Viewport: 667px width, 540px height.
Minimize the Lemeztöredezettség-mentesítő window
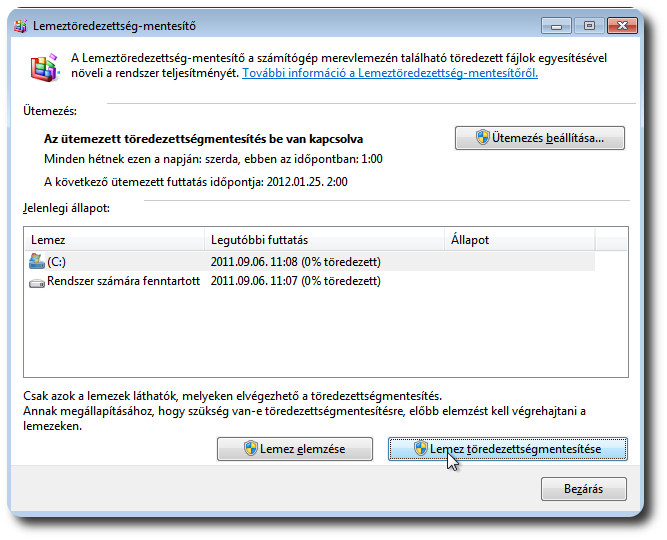pyautogui.click(x=556, y=26)
